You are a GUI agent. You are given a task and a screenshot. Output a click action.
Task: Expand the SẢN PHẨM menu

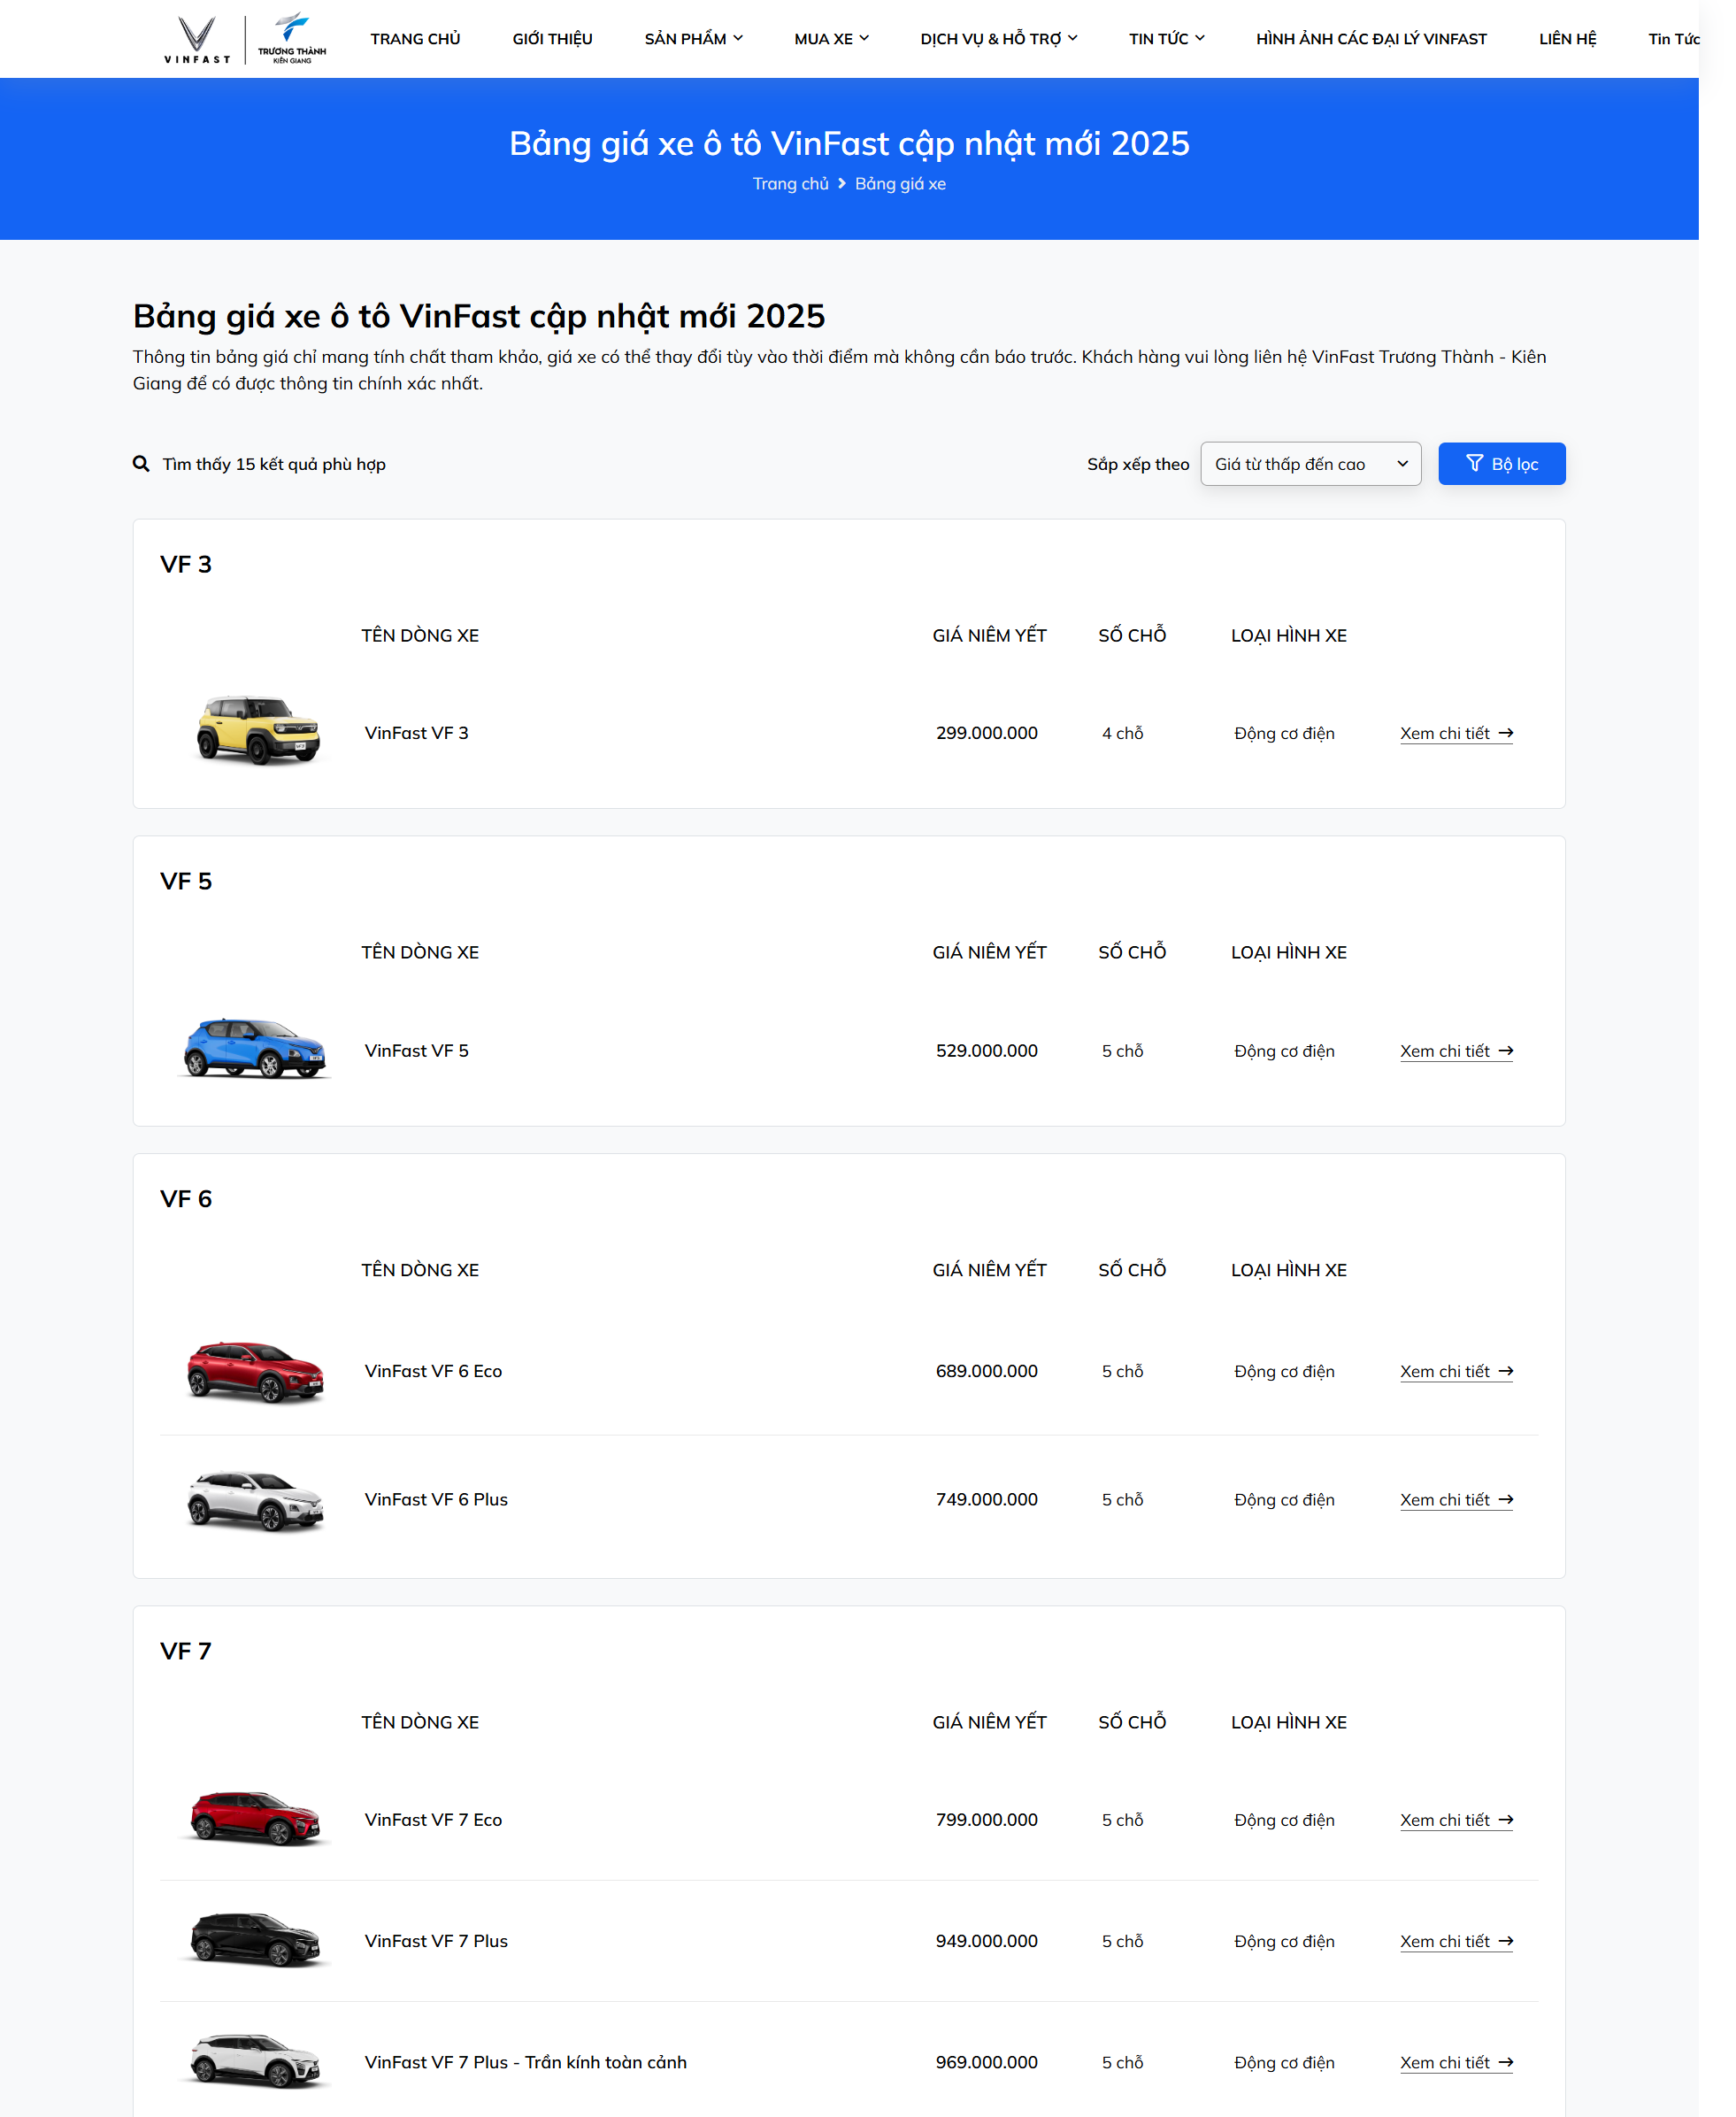coord(693,39)
